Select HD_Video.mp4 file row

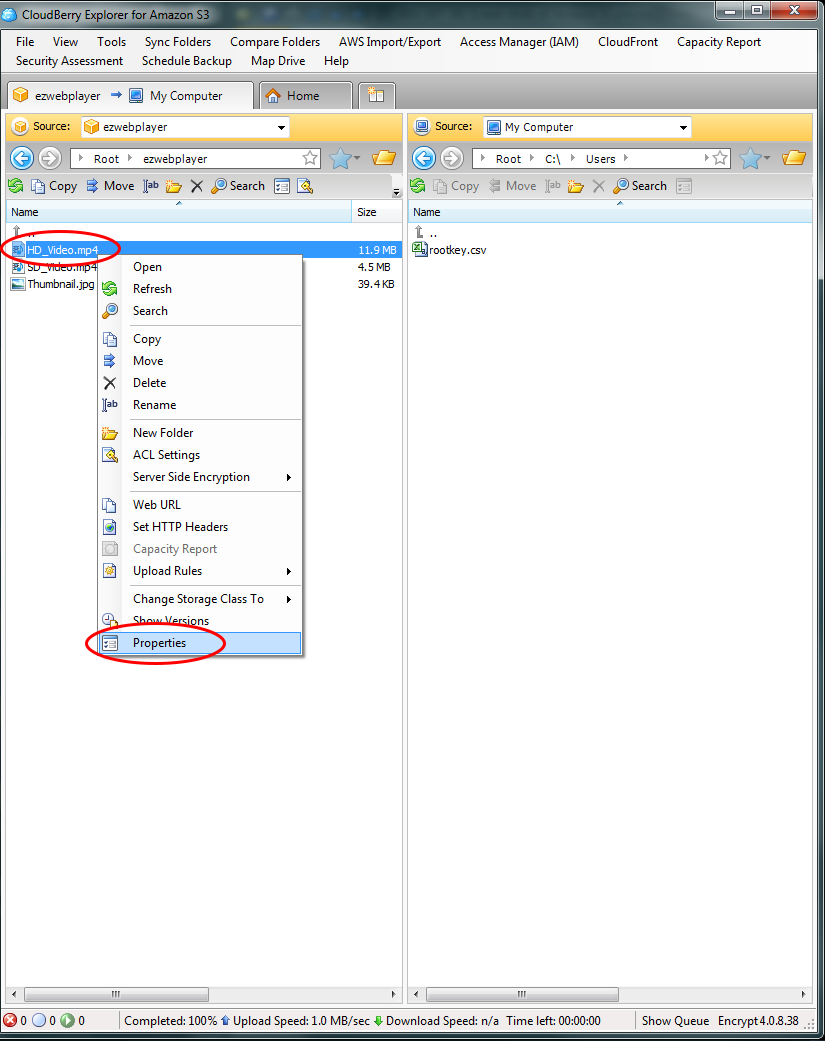[204, 250]
